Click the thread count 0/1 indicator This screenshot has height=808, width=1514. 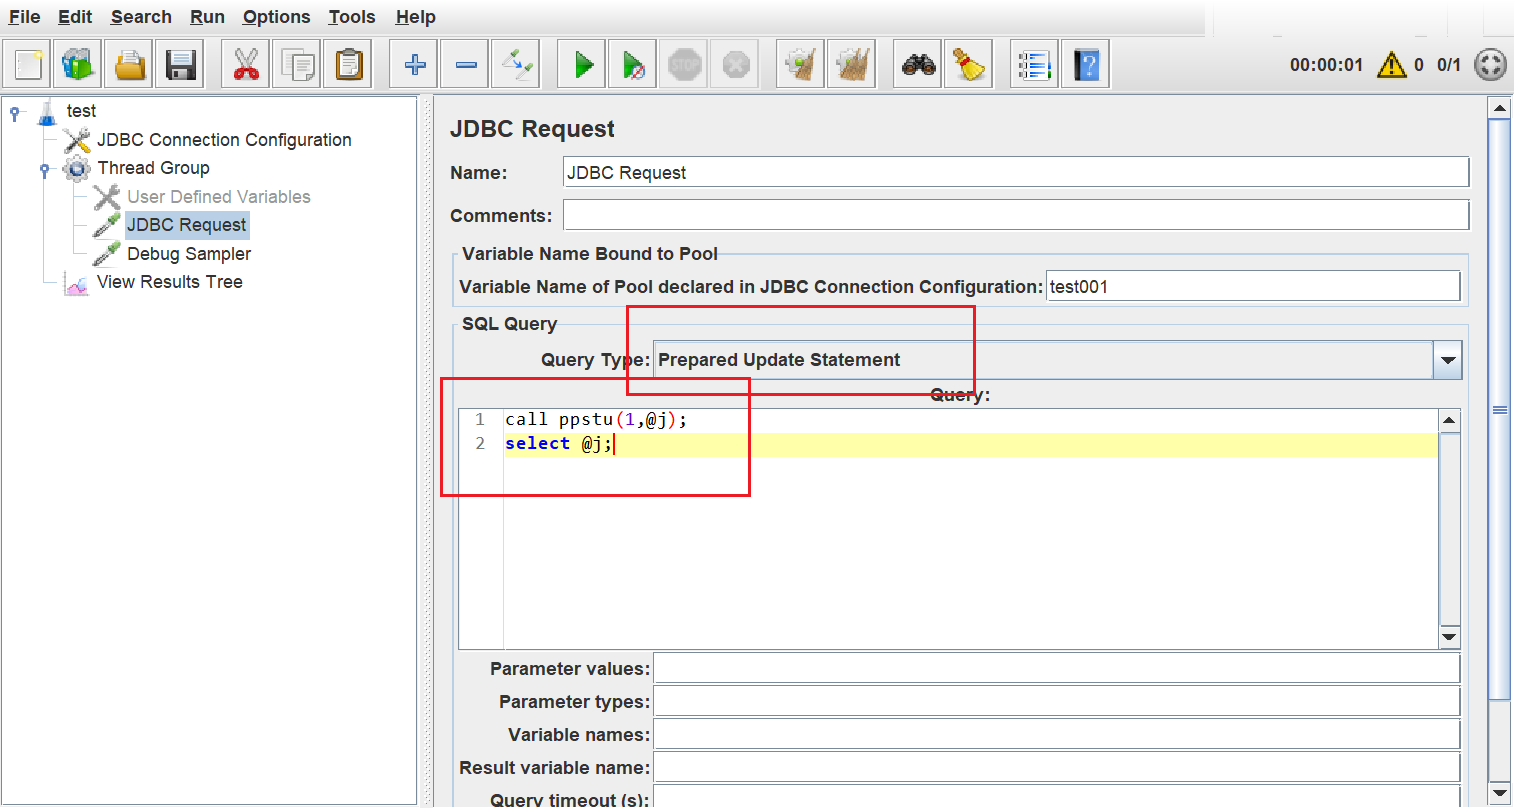1448,65
